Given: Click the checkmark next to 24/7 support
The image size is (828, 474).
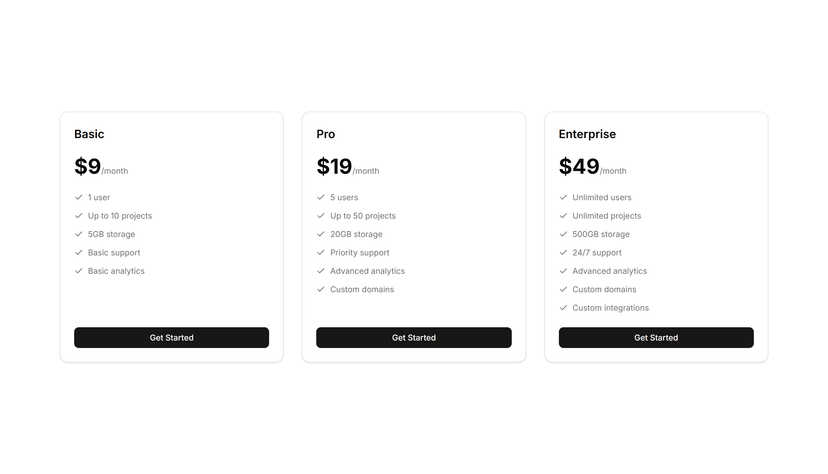Looking at the screenshot, I should tap(563, 253).
